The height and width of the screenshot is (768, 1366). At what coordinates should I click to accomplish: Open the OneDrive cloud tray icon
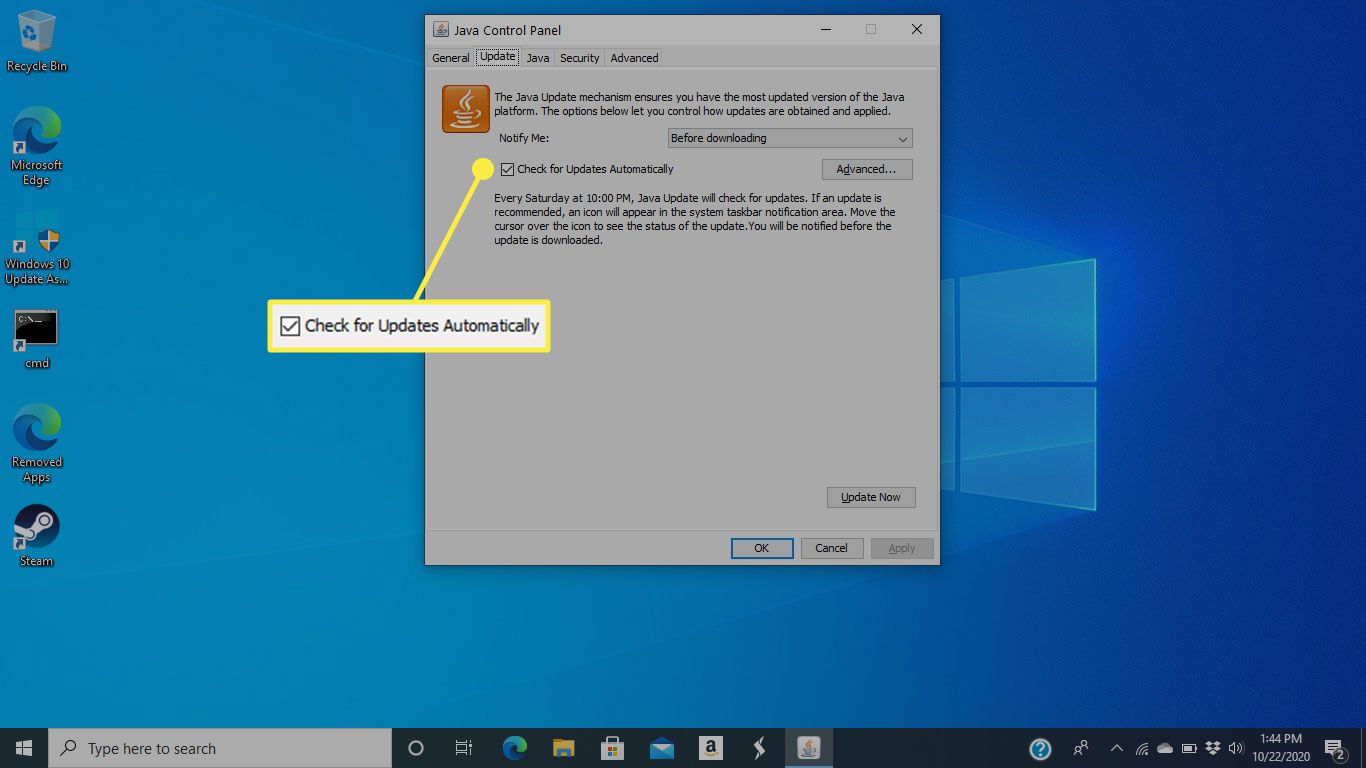pos(1165,748)
